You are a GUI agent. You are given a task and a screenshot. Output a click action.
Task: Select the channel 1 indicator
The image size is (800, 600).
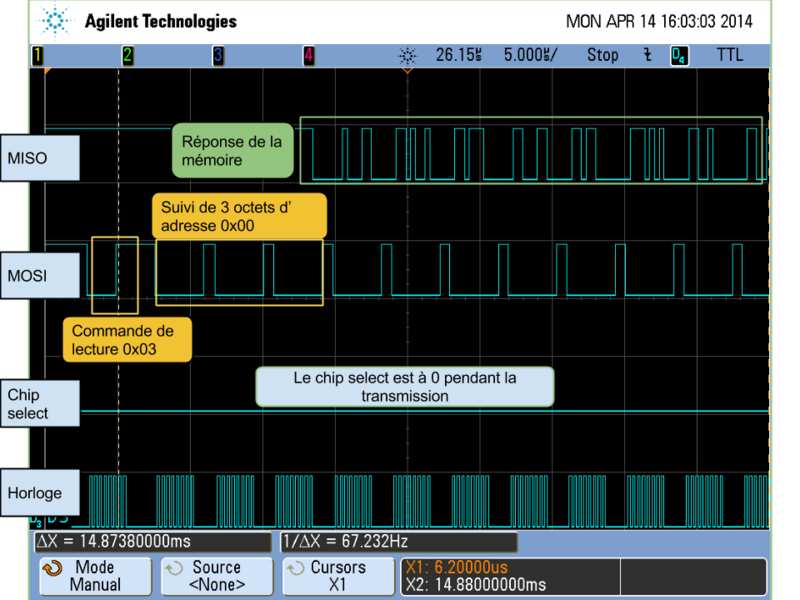(x=38, y=56)
